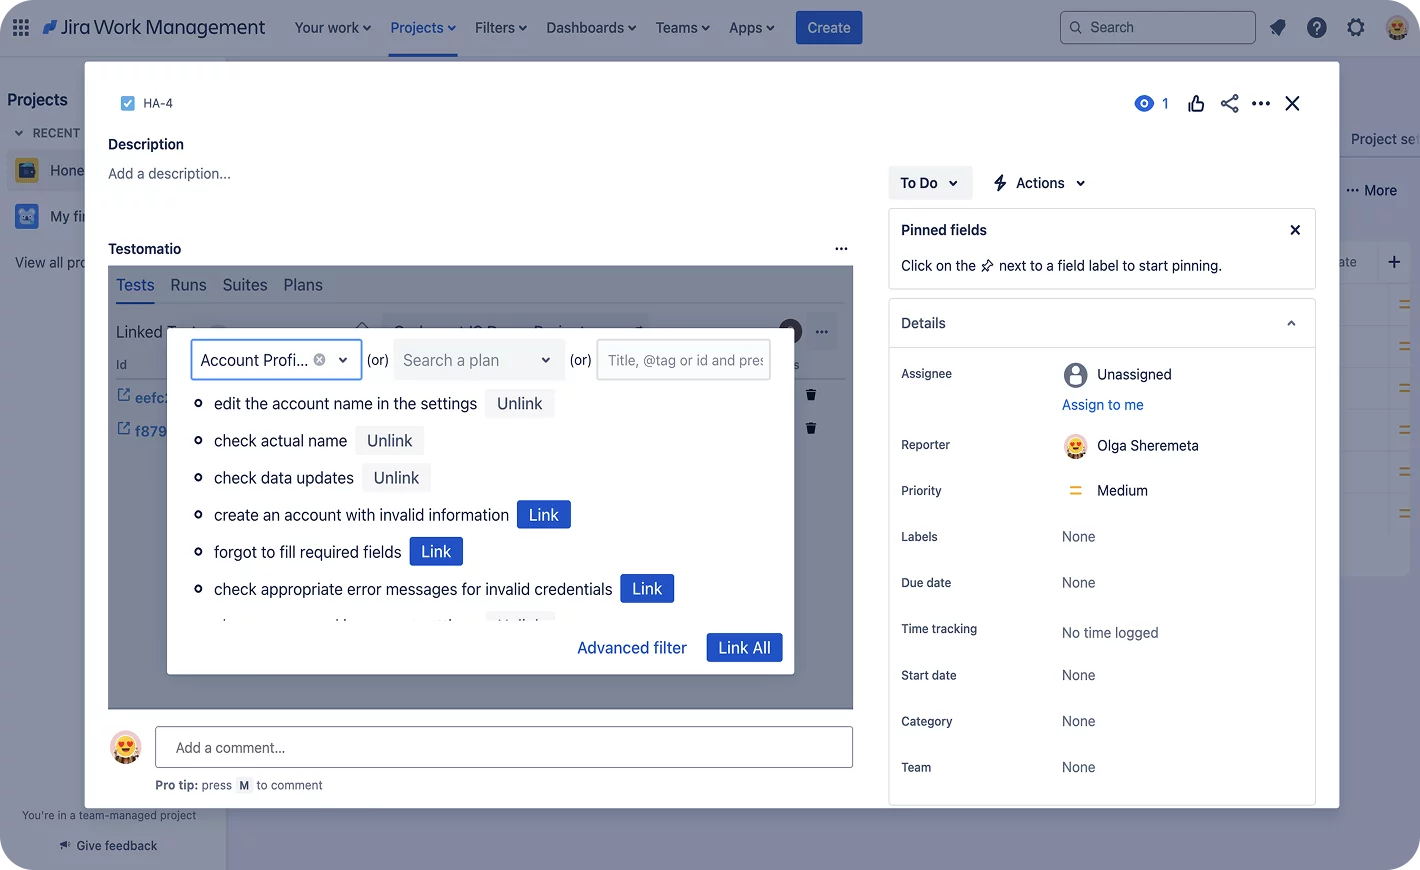Viewport: 1420px width, 870px height.
Task: Open the help question mark icon
Action: tap(1317, 28)
